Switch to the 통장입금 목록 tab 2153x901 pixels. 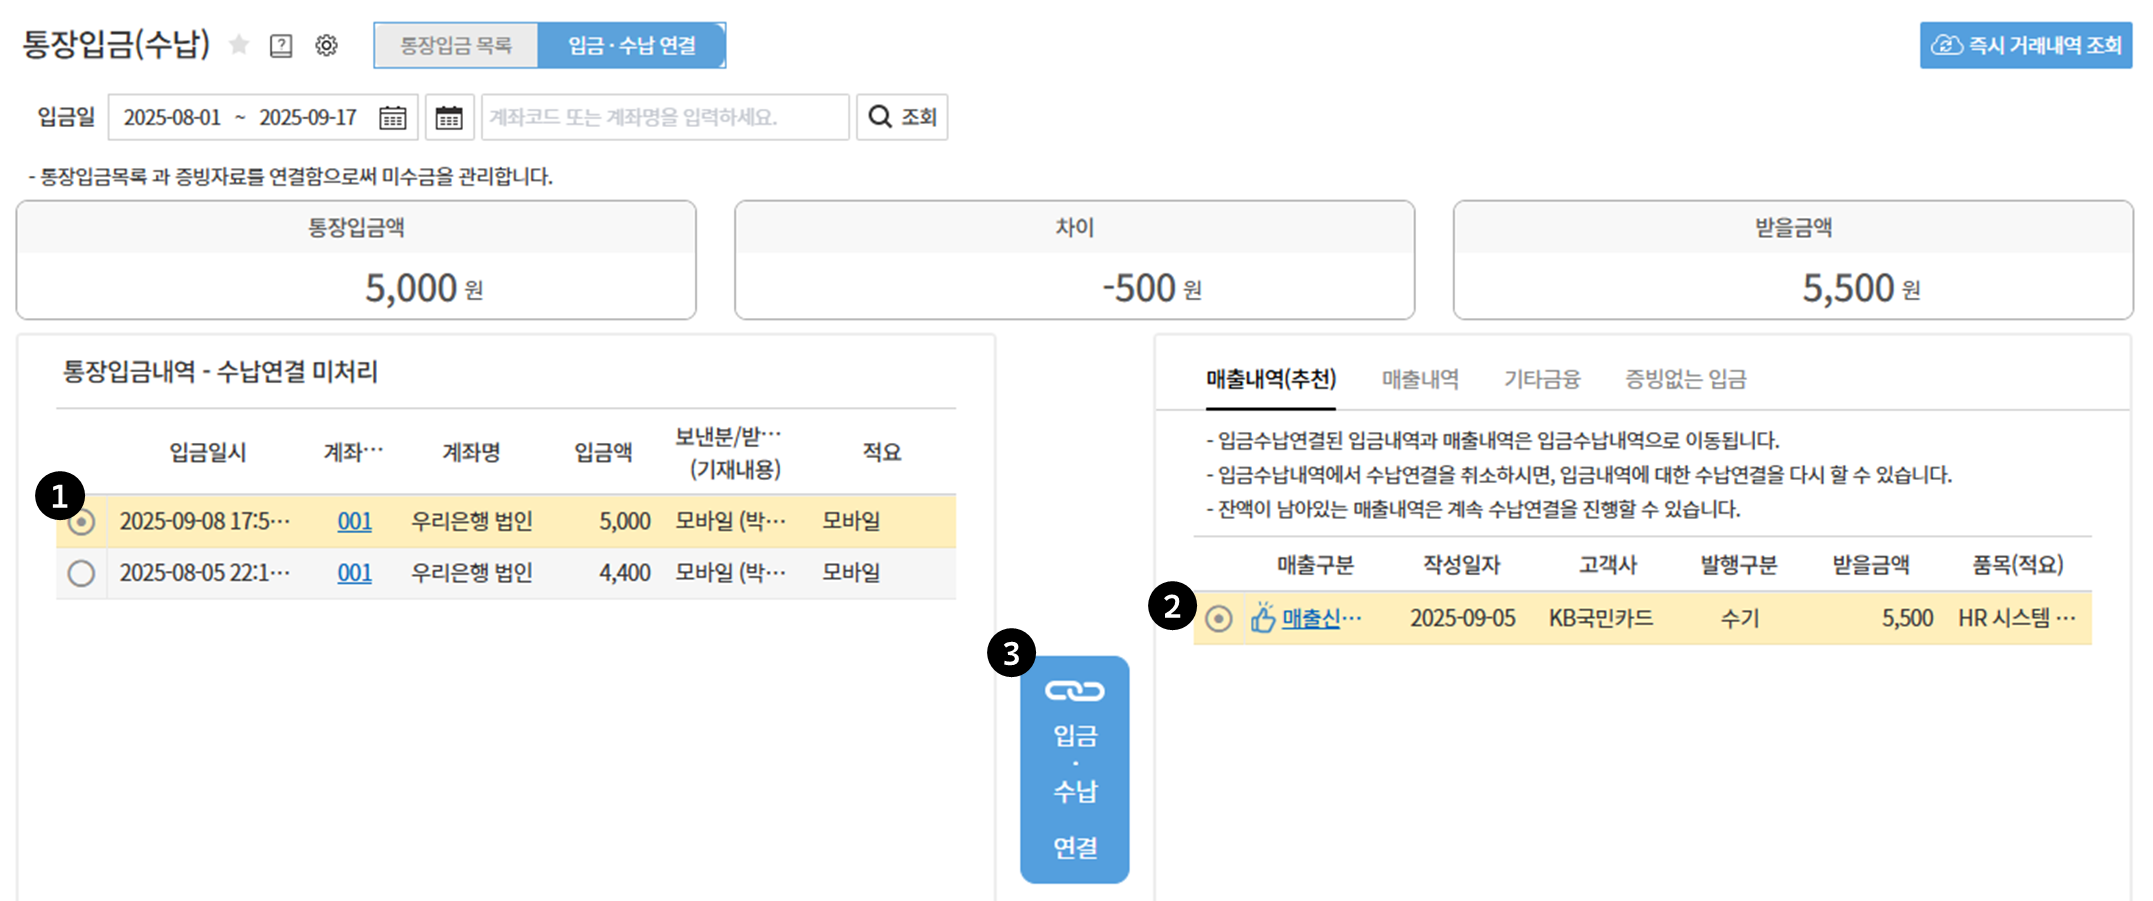[x=457, y=44]
